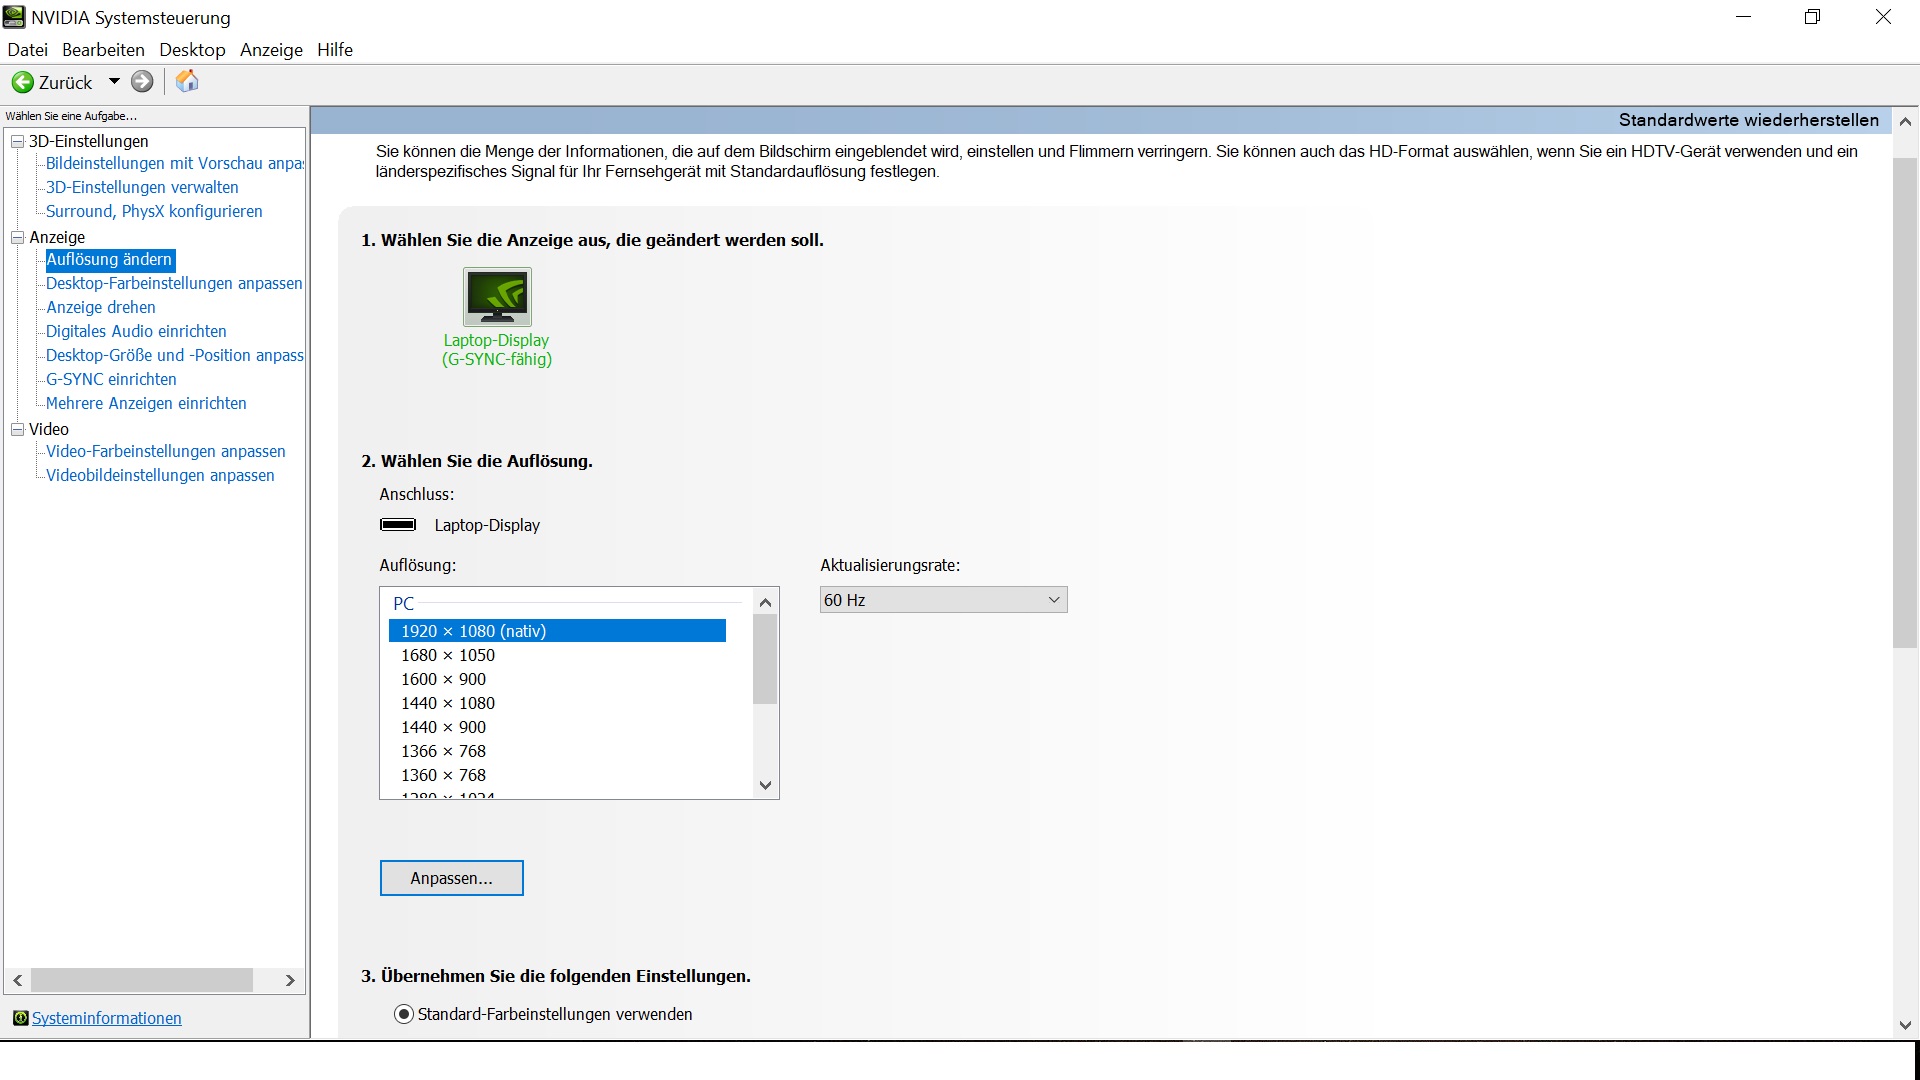Collapse the 3D-Einstellungen tree node
This screenshot has height=1080, width=1920.
(17, 142)
